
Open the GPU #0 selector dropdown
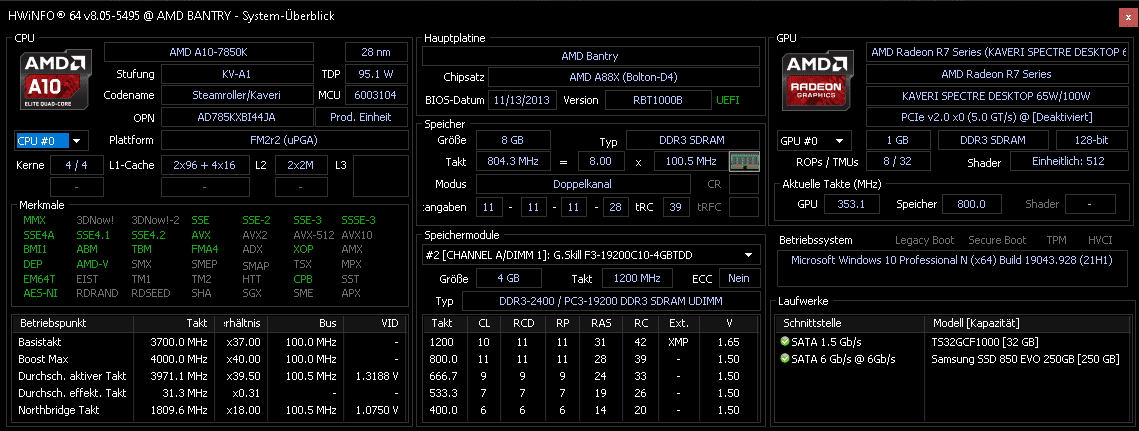[x=814, y=140]
